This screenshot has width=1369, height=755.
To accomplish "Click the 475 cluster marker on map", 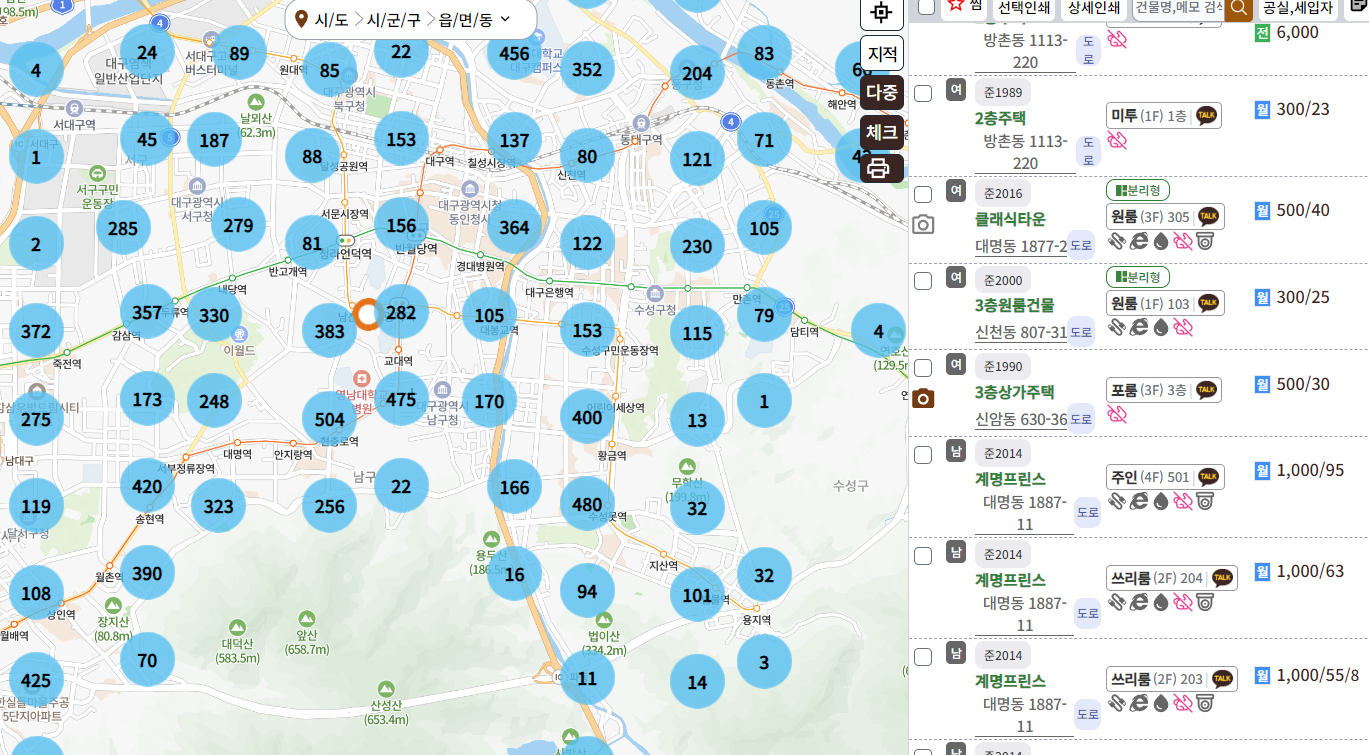I will (x=401, y=400).
